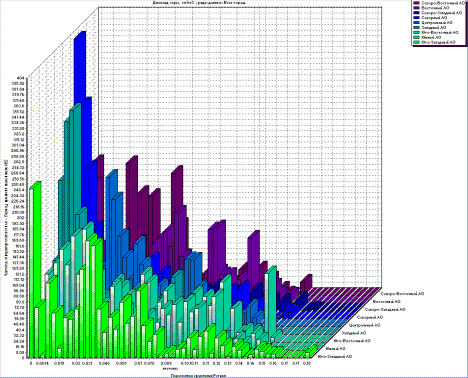
Task: Click the Северо-Восточный АО legend color swatch
Action: click(x=417, y=3)
